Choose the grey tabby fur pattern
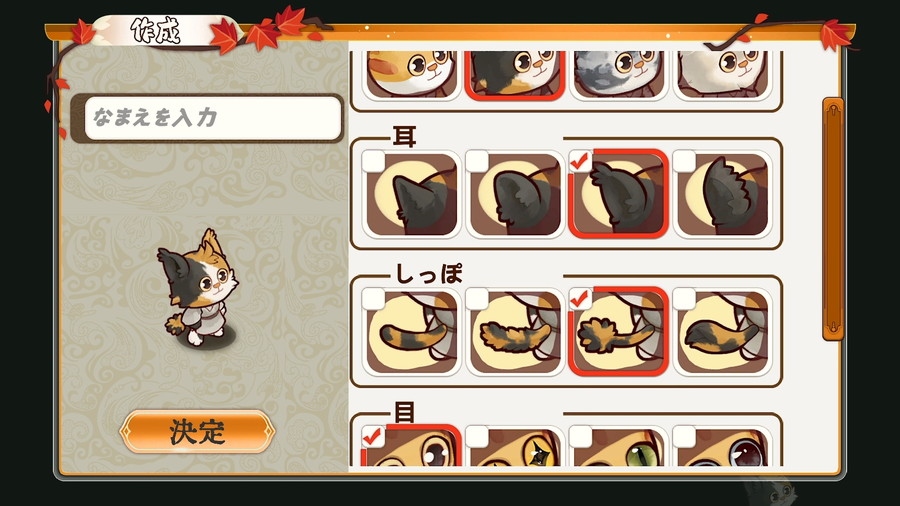The height and width of the screenshot is (506, 900). coord(618,75)
